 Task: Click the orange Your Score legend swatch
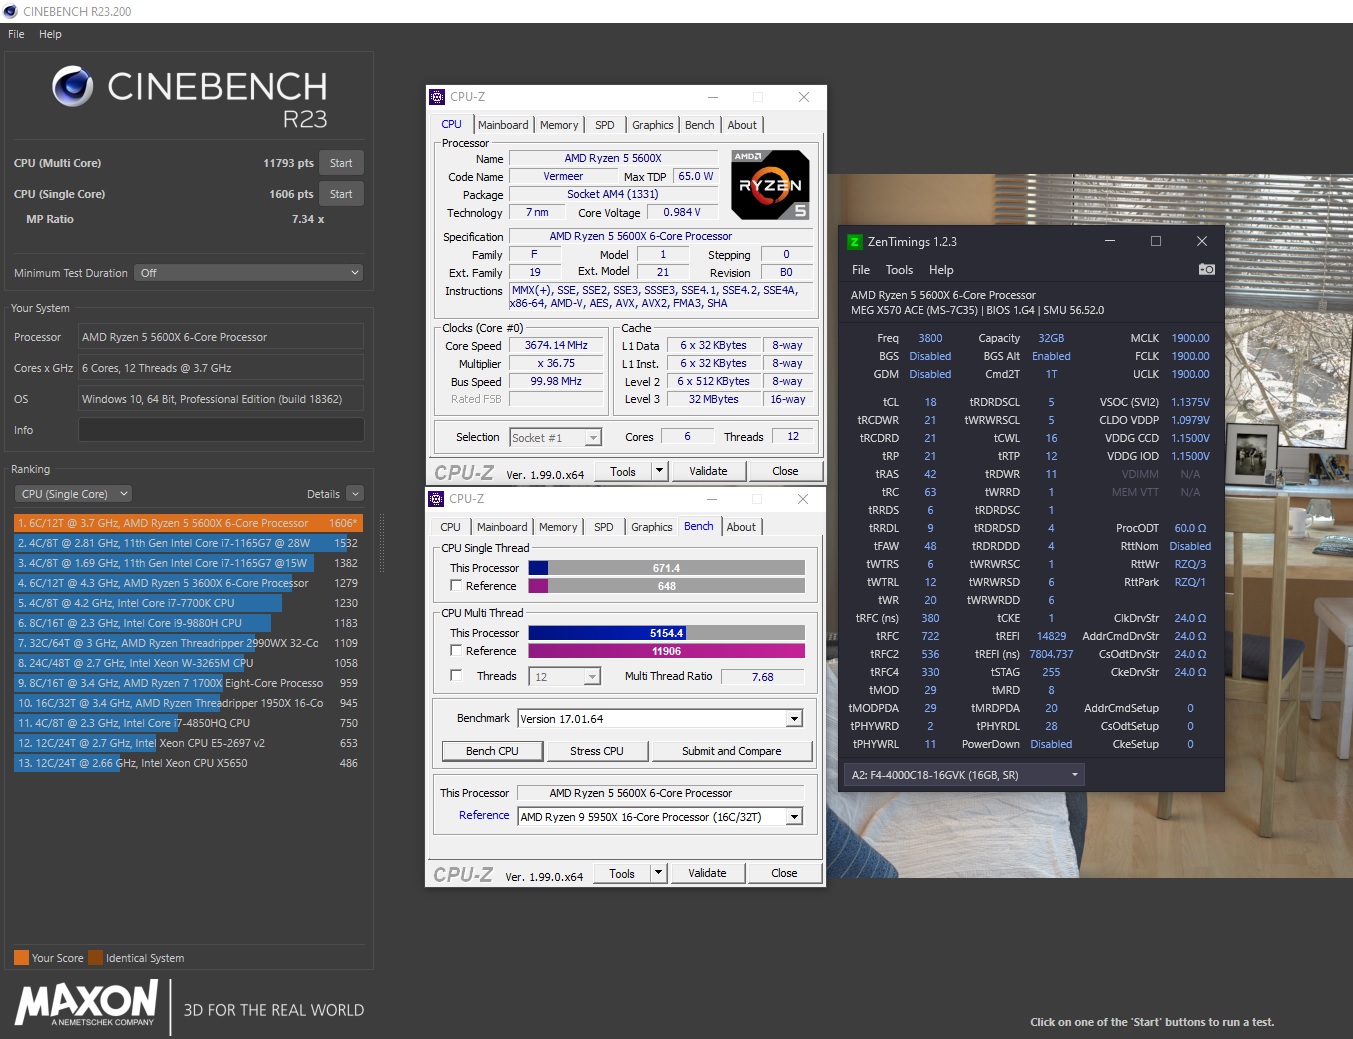click(x=21, y=957)
